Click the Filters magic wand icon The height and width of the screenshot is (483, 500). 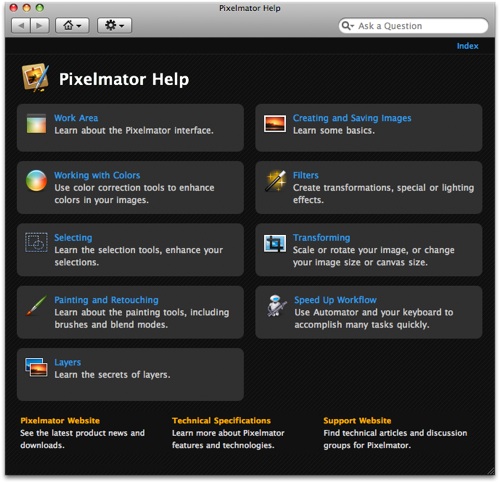(x=275, y=181)
